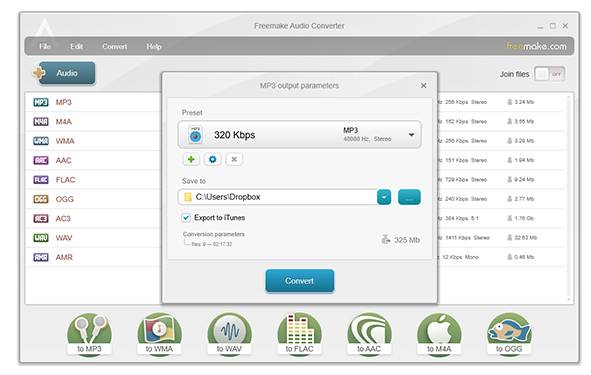Click the AAC format badge in file list
591x375 pixels.
tap(41, 161)
